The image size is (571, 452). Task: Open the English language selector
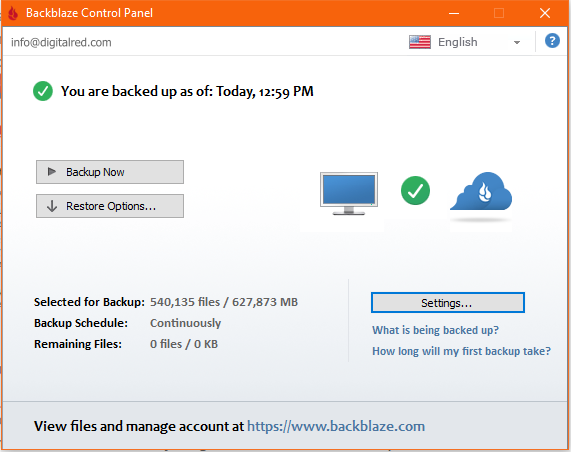(x=465, y=42)
